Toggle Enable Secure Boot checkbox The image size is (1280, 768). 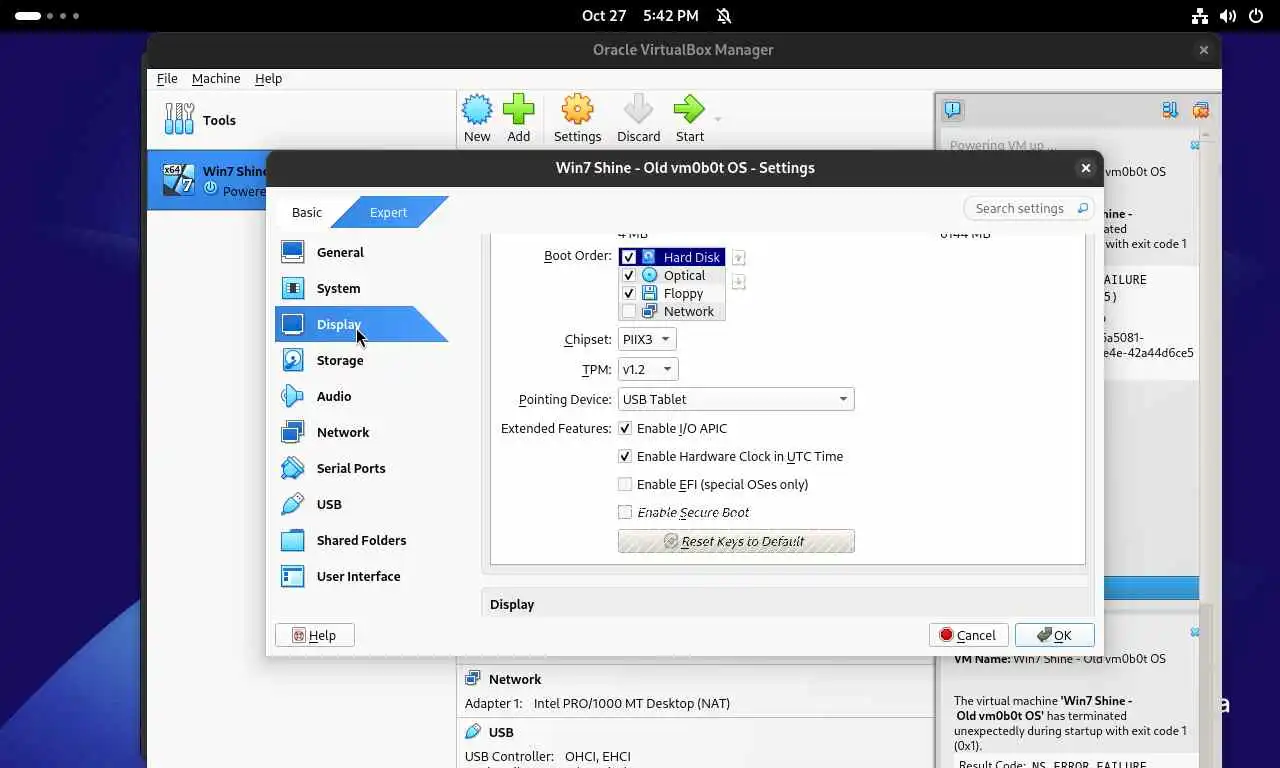click(x=625, y=512)
